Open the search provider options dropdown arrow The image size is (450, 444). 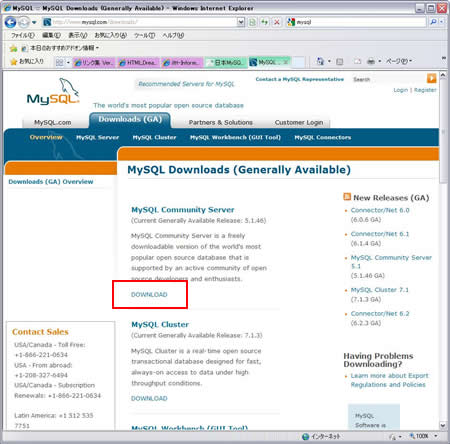coord(442,22)
